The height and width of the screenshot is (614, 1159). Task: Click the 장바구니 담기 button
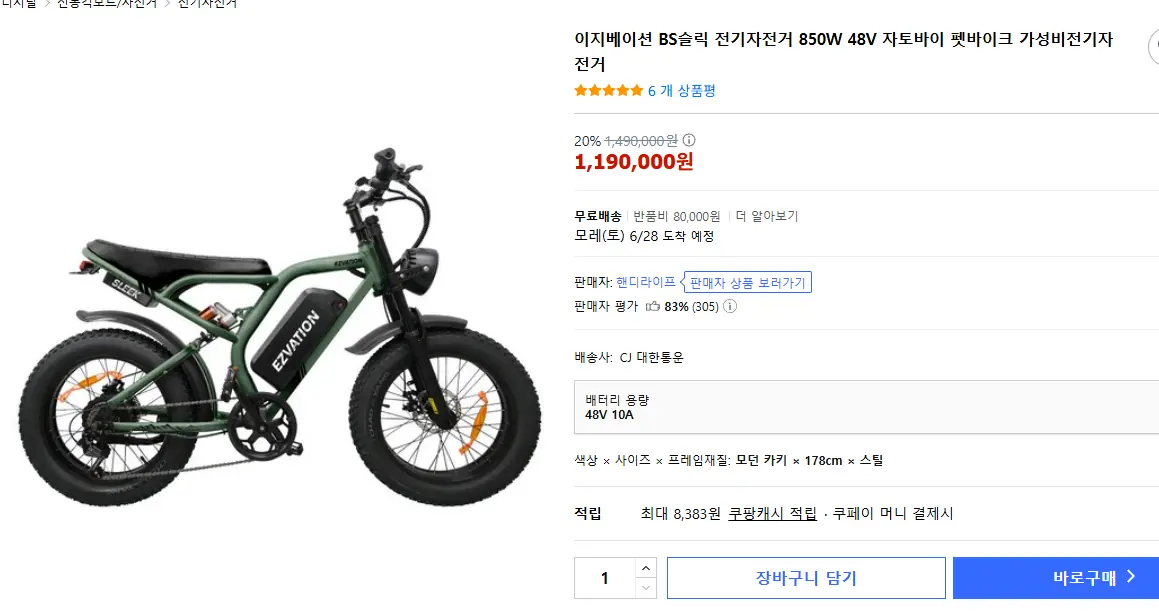(x=806, y=577)
